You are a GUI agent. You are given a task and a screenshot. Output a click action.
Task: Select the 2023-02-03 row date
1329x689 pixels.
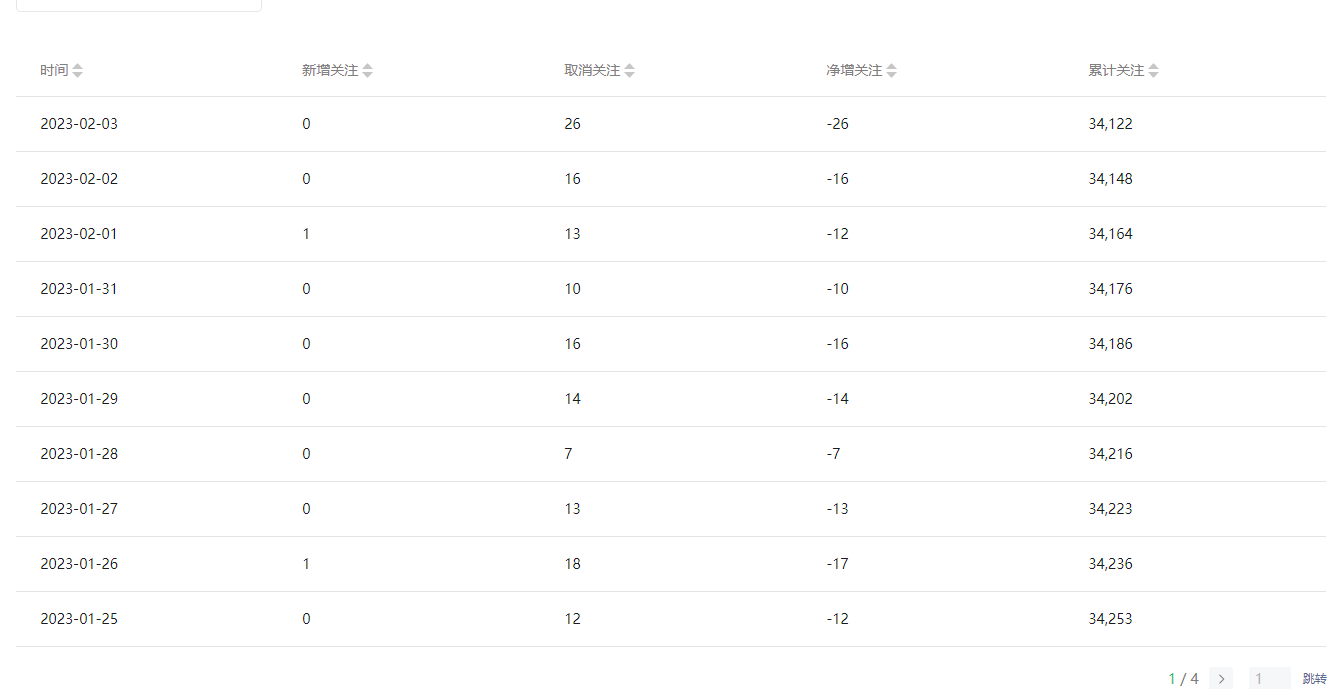[79, 124]
